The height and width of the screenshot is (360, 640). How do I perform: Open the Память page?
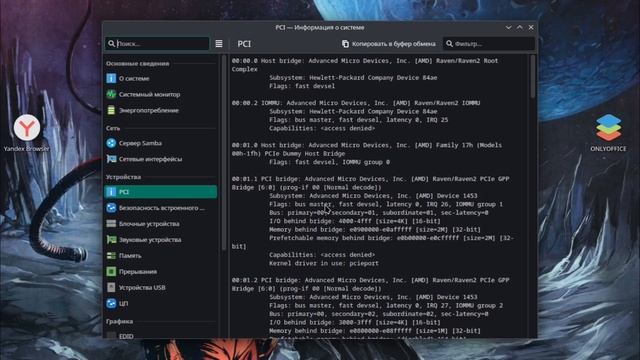(x=160, y=256)
